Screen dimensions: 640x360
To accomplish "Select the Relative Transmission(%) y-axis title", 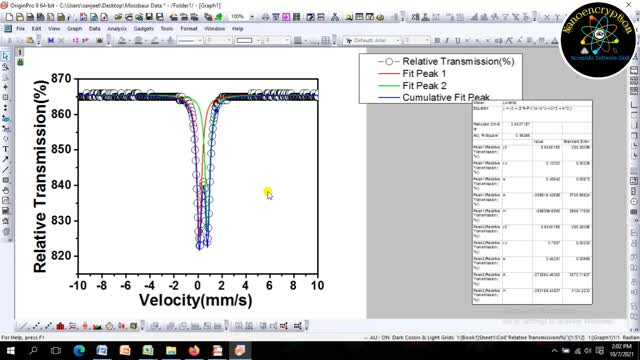I will pos(40,176).
